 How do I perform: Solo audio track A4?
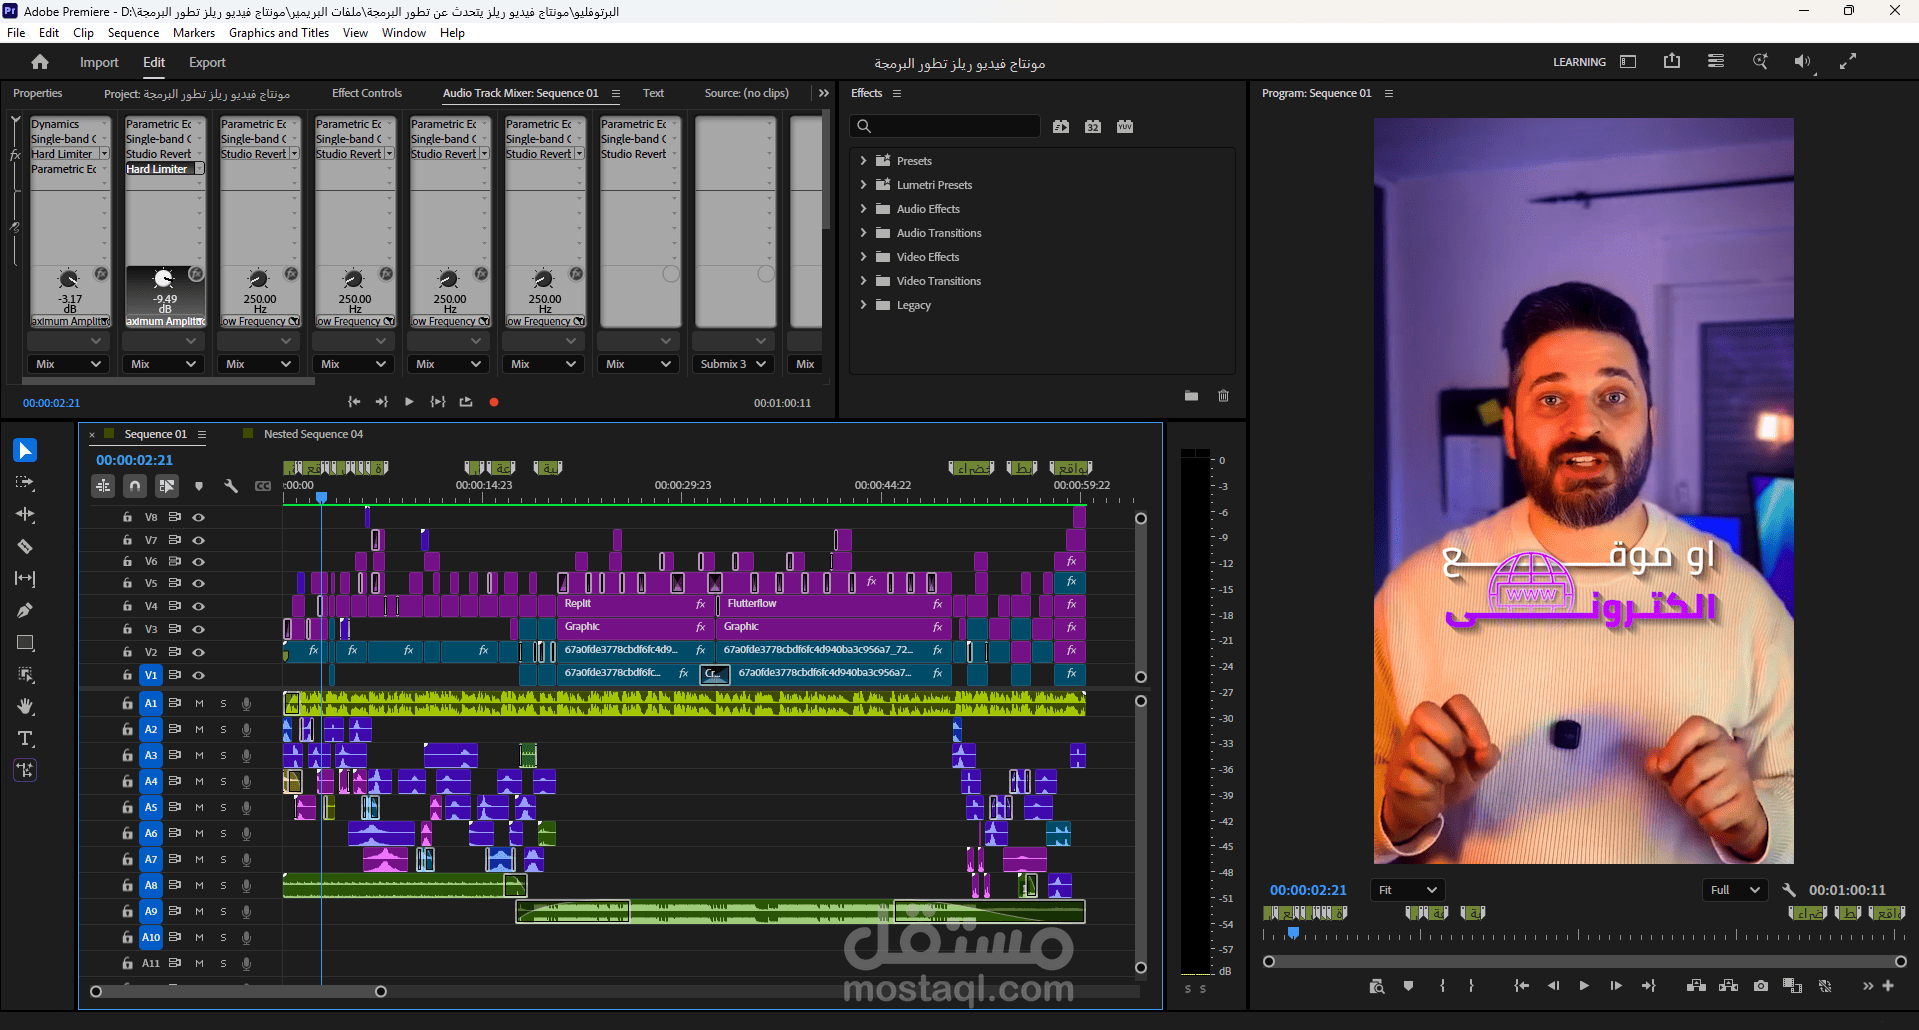(223, 782)
